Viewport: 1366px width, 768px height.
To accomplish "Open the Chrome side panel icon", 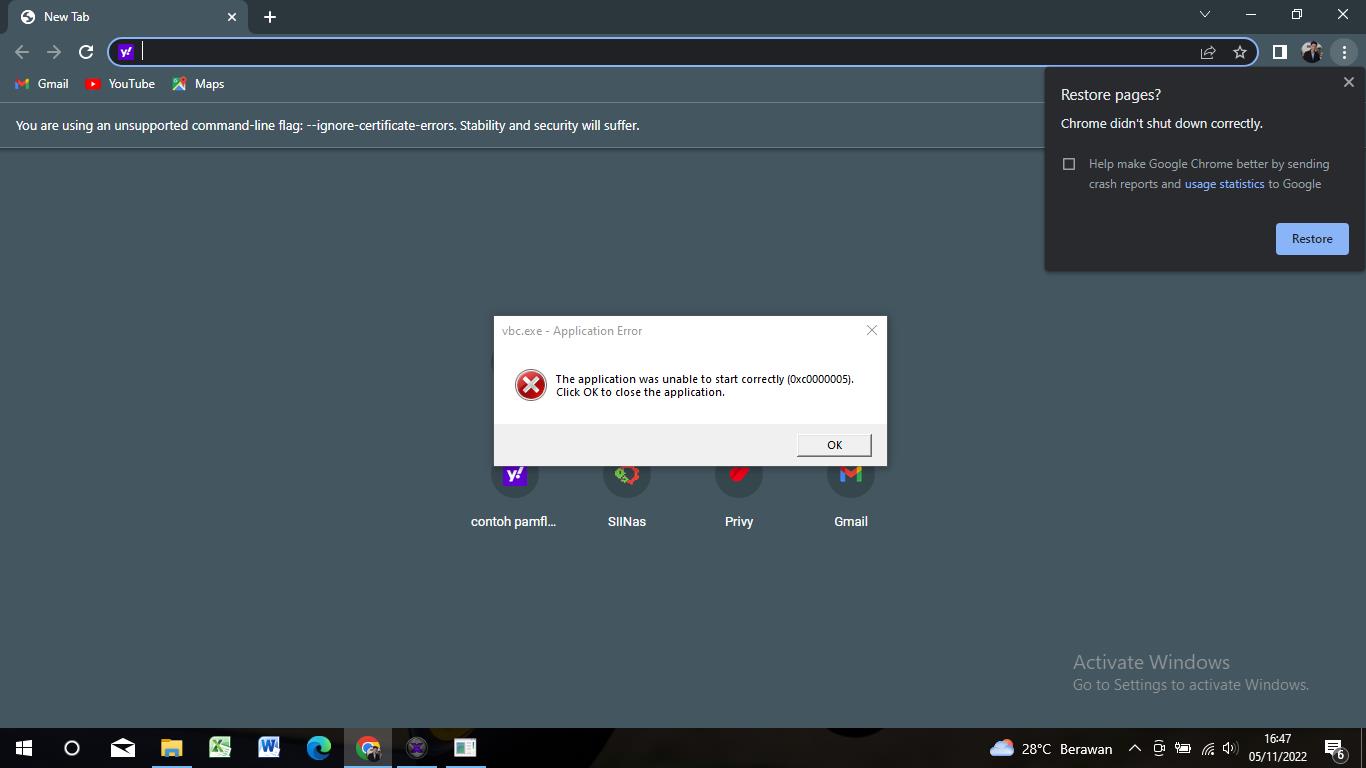I will click(x=1279, y=52).
